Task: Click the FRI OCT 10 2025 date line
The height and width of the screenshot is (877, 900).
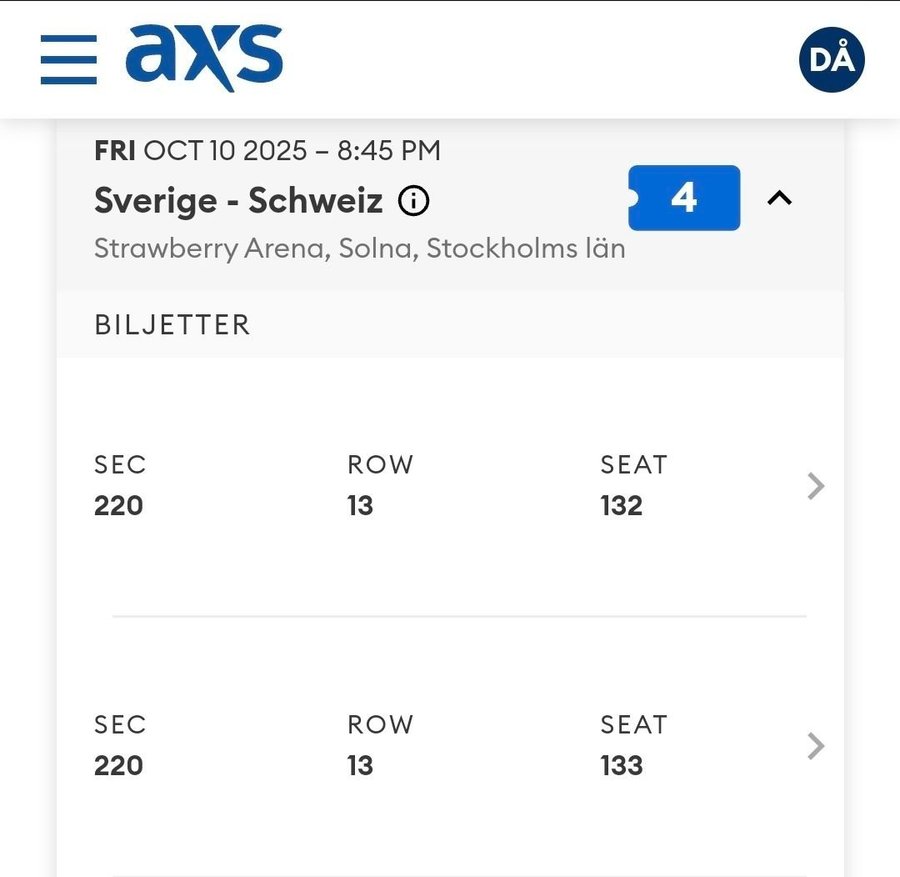Action: tap(267, 151)
